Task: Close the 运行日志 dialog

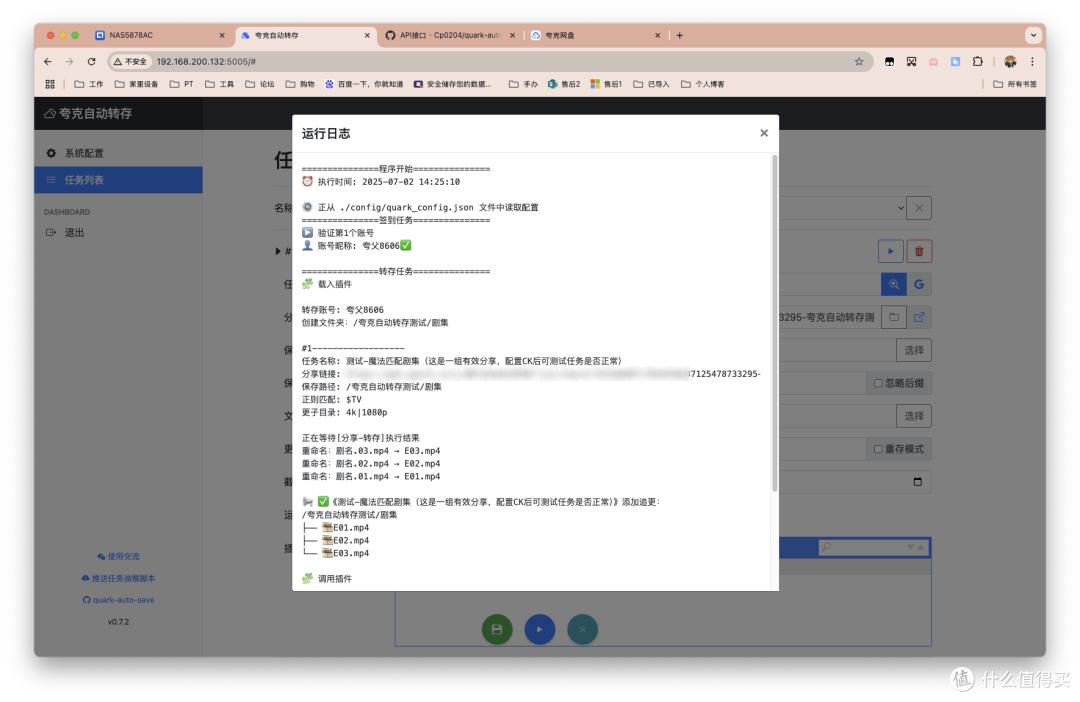Action: (764, 132)
